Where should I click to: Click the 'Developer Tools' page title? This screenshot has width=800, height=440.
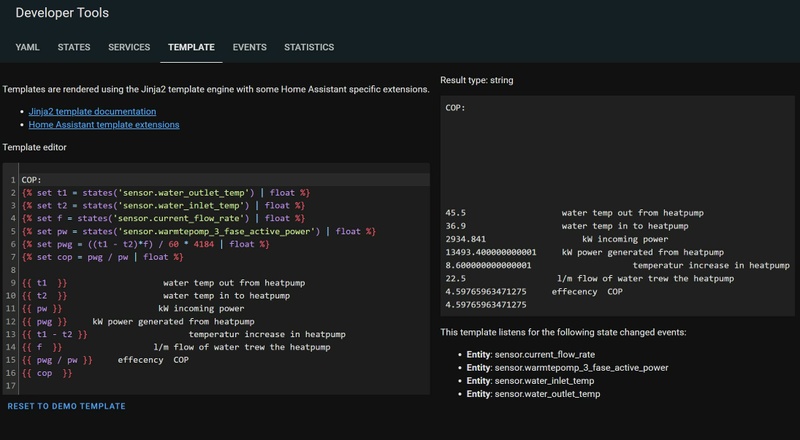63,14
